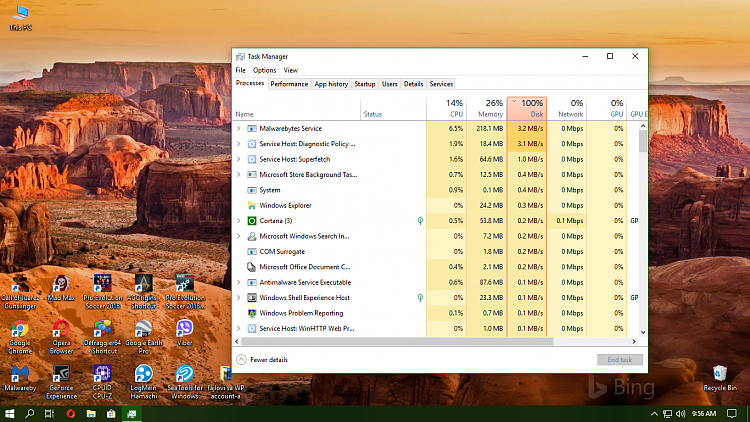Switch to the Startup tab
Image resolution: width=750 pixels, height=422 pixels.
[x=364, y=84]
